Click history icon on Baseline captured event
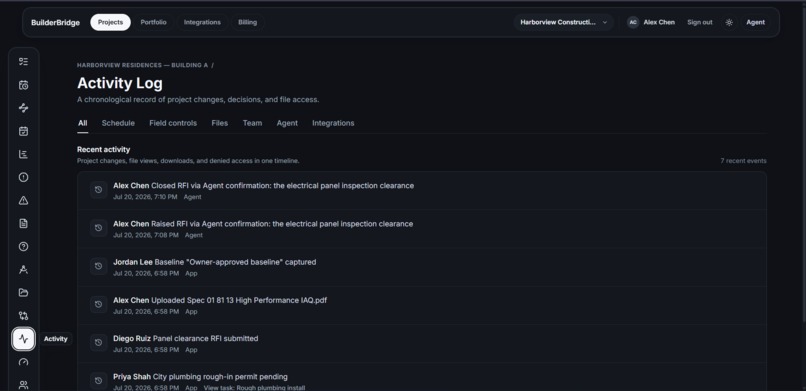806x391 pixels. (99, 266)
